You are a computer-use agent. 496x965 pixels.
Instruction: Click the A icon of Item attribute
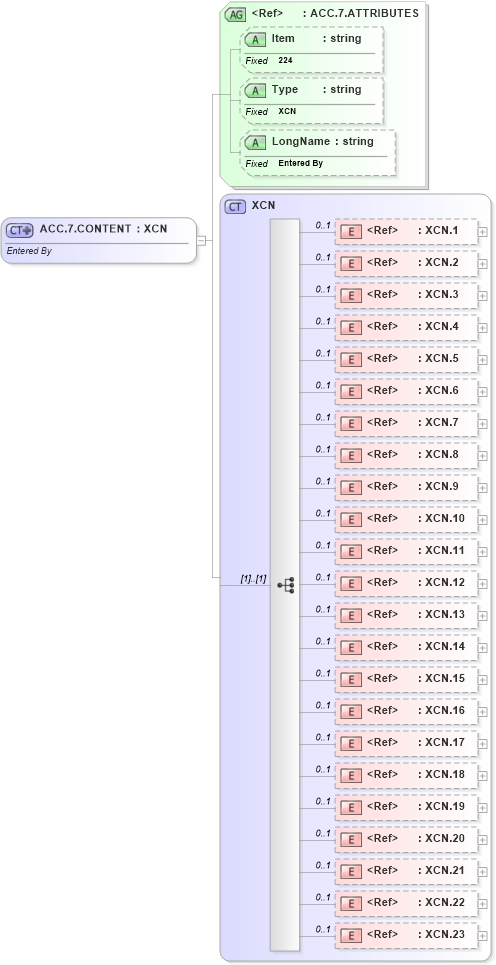tap(255, 40)
